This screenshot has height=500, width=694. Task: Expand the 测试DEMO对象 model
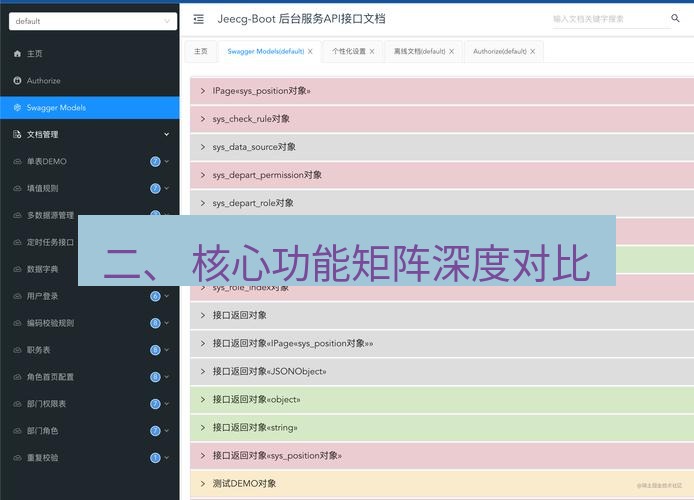(x=442, y=484)
